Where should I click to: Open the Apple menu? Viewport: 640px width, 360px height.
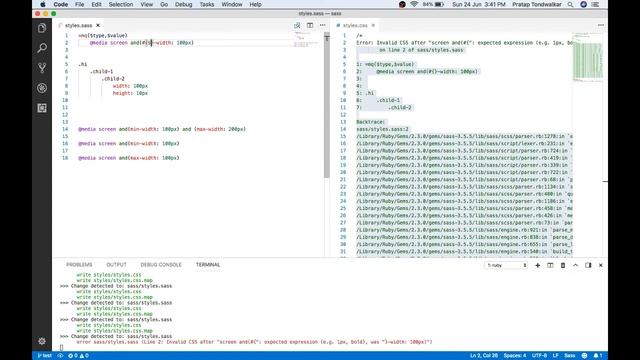(x=43, y=4)
